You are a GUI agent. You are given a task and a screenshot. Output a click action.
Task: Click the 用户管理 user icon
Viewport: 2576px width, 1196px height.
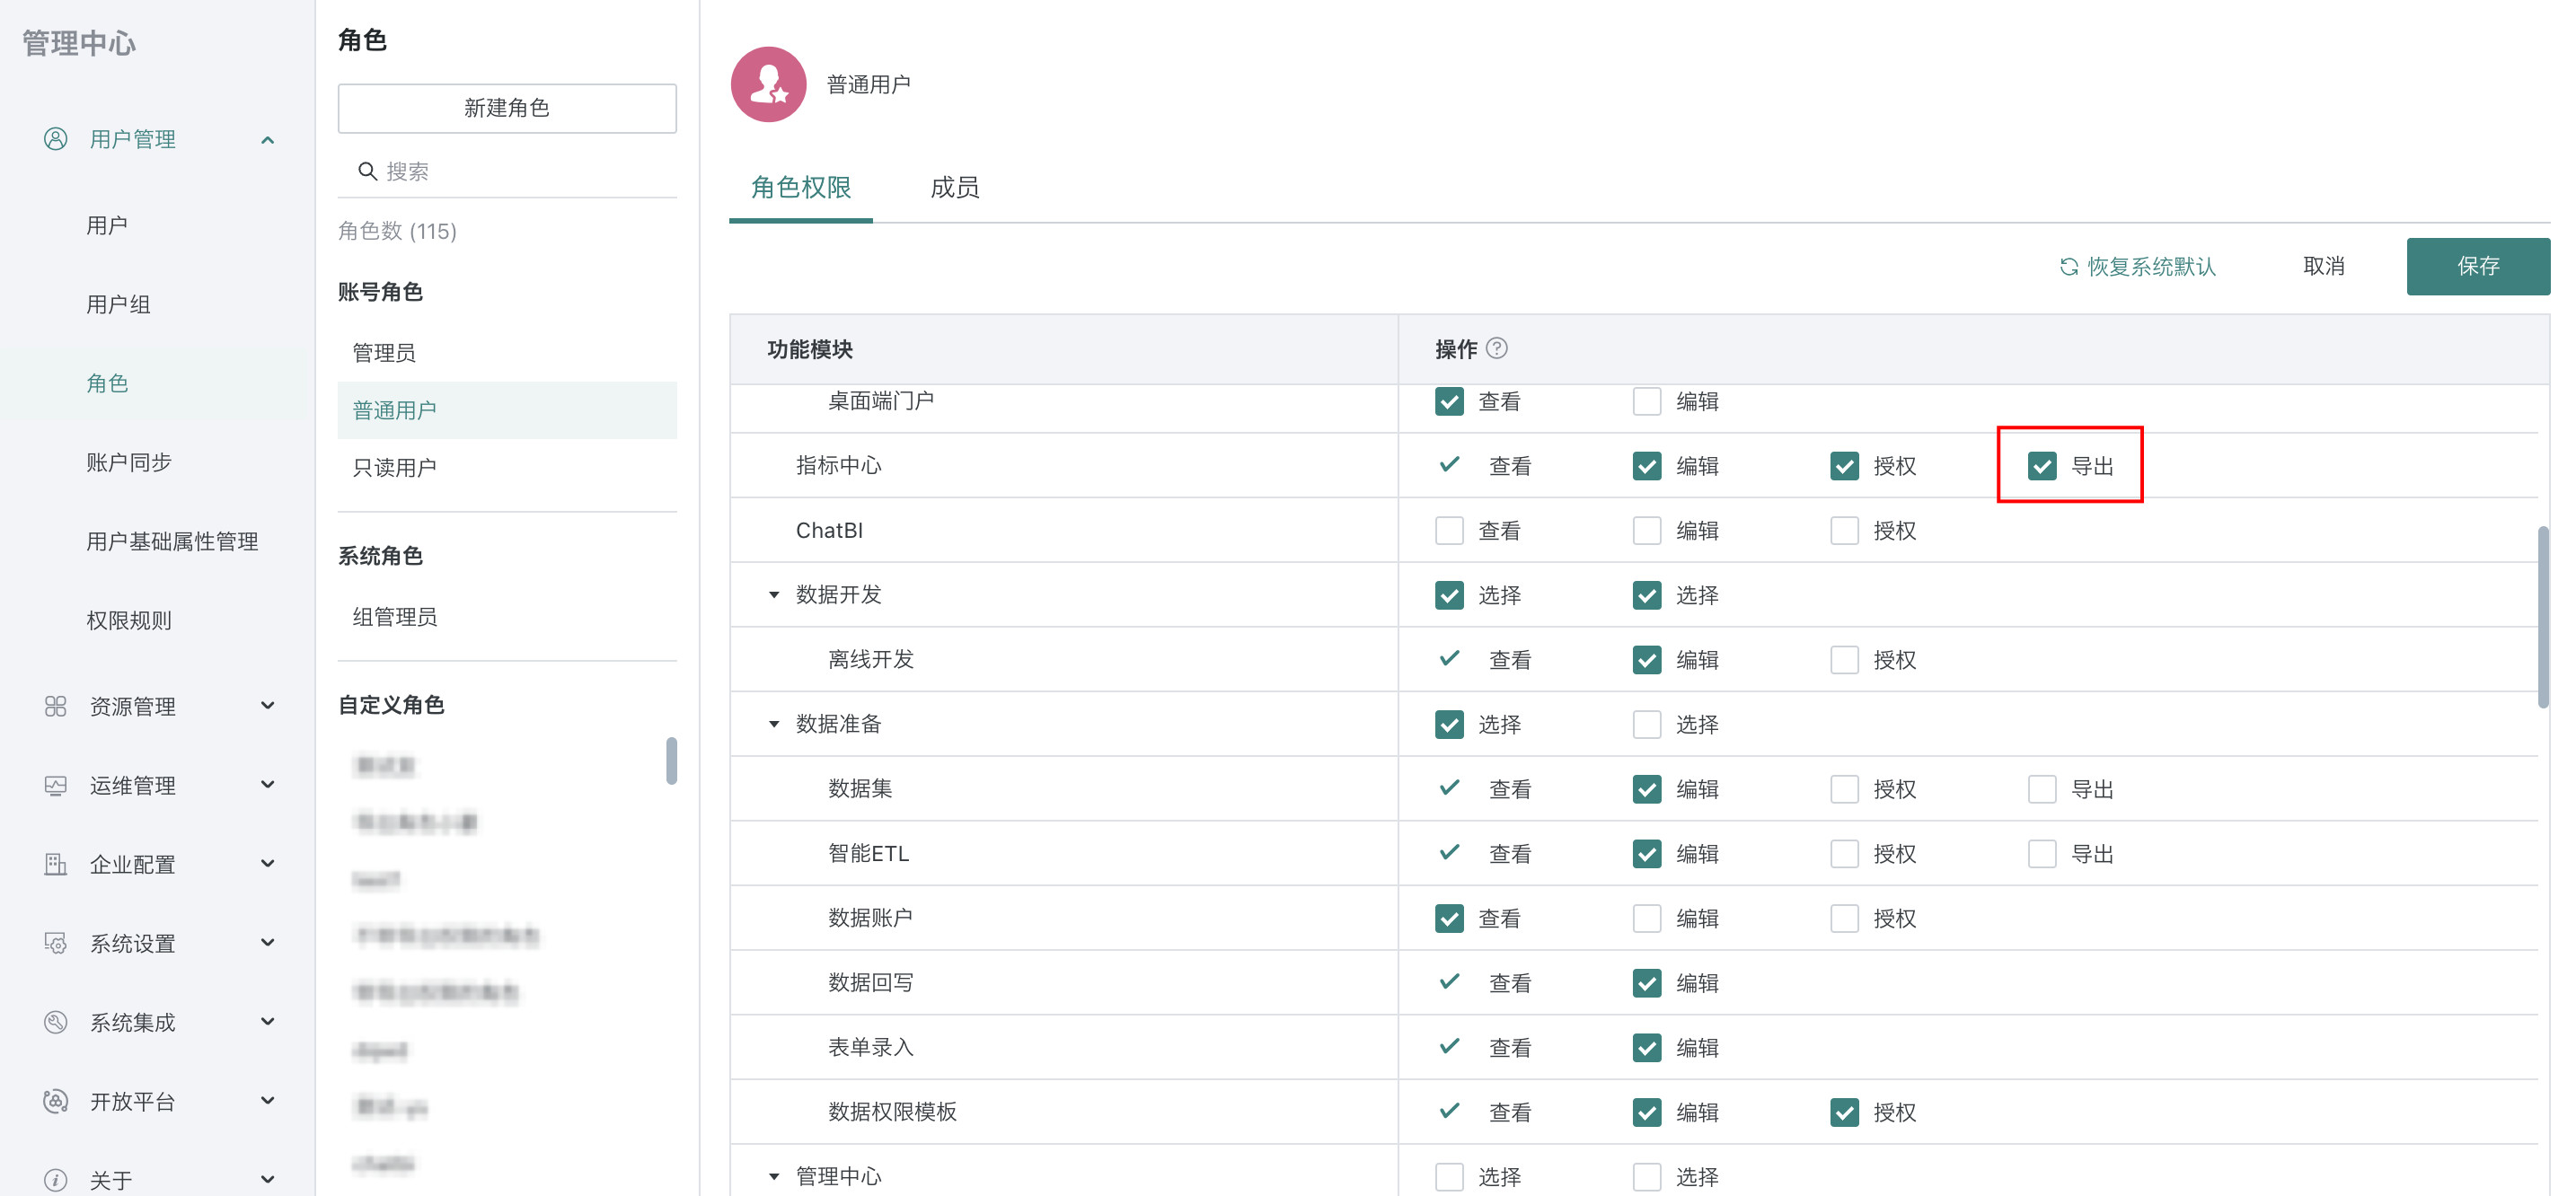[x=56, y=139]
